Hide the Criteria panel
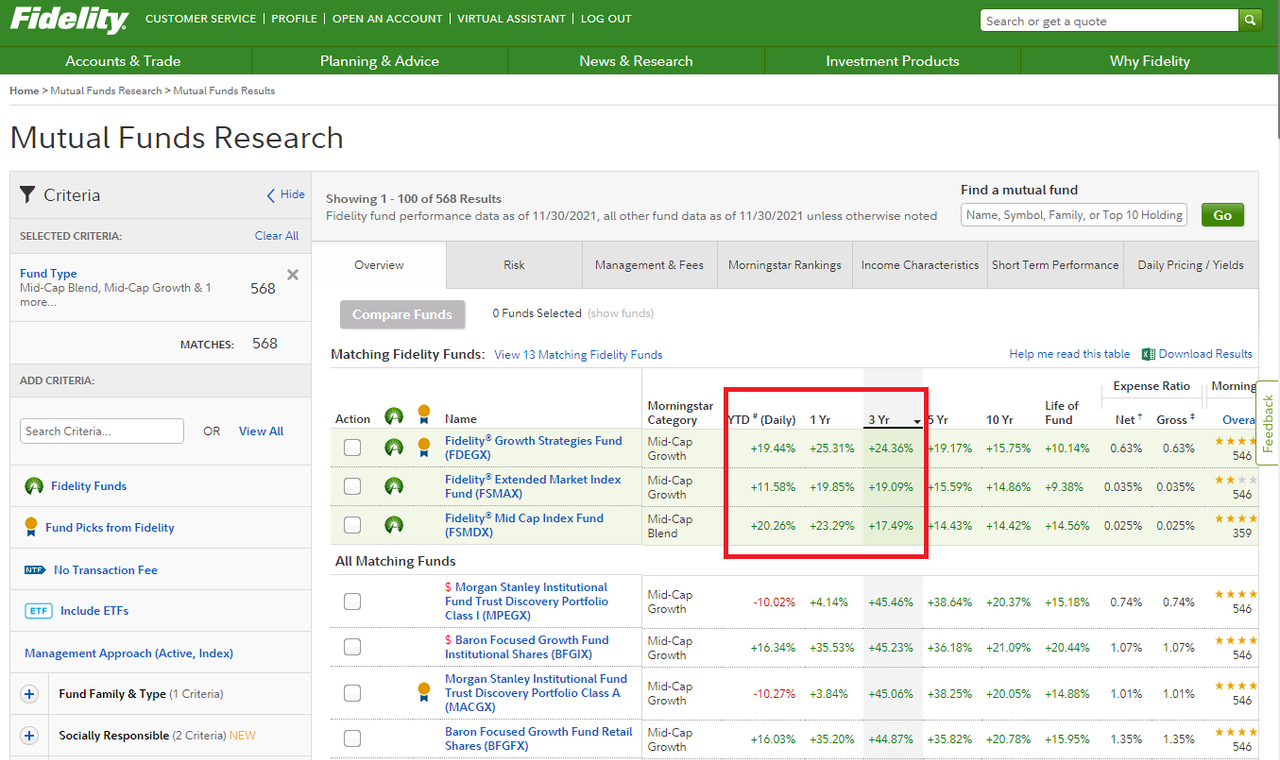The image size is (1280, 760). click(x=286, y=194)
